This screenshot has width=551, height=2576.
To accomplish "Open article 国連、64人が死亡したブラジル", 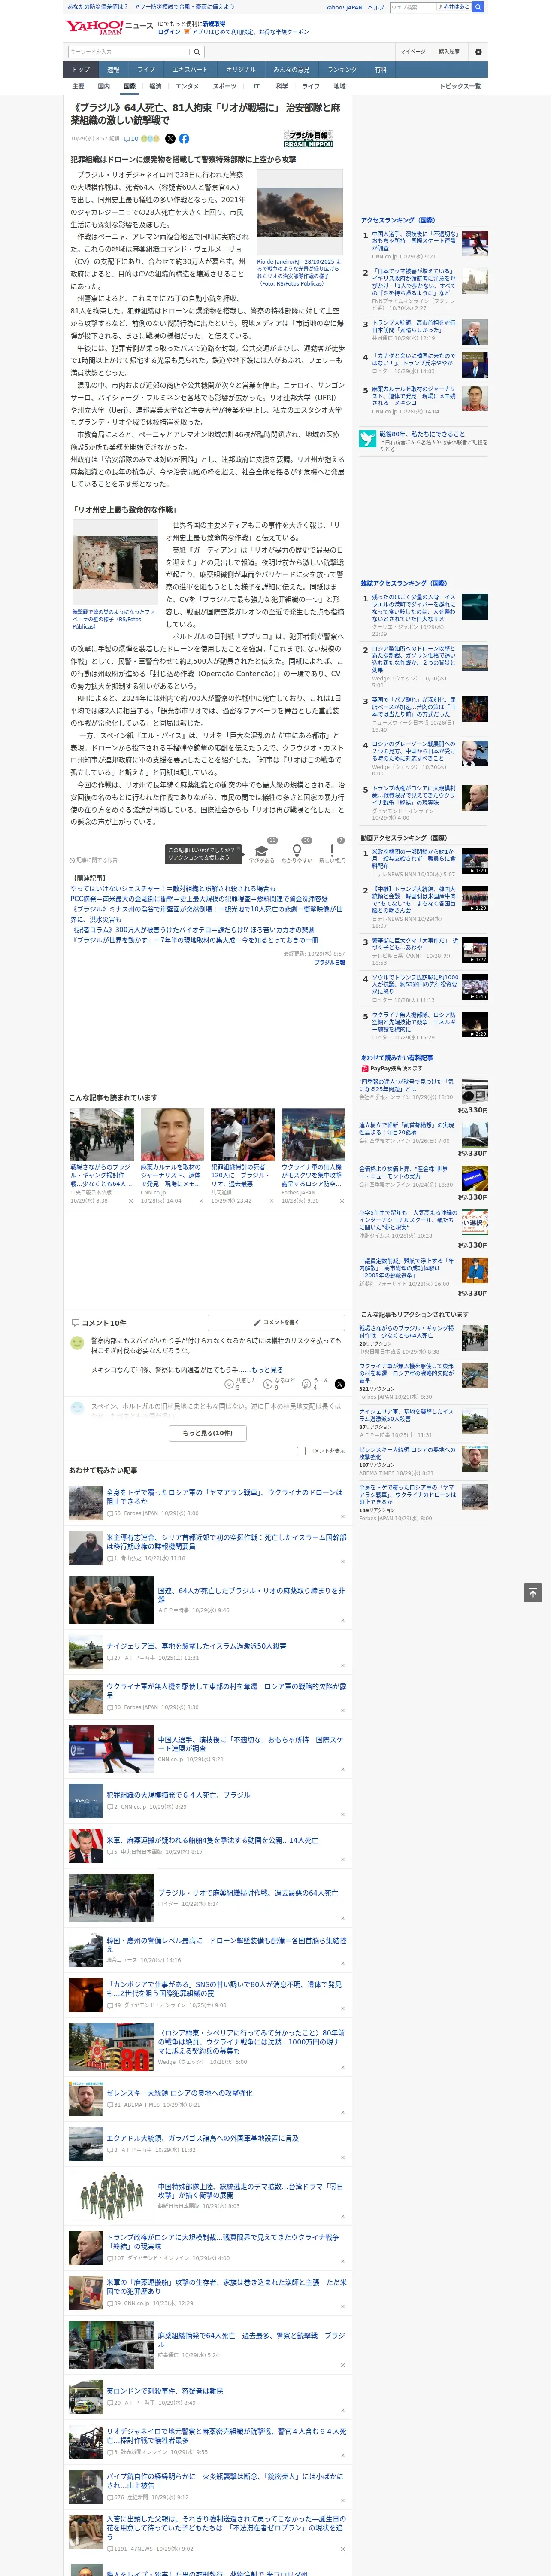I will pos(250,1594).
